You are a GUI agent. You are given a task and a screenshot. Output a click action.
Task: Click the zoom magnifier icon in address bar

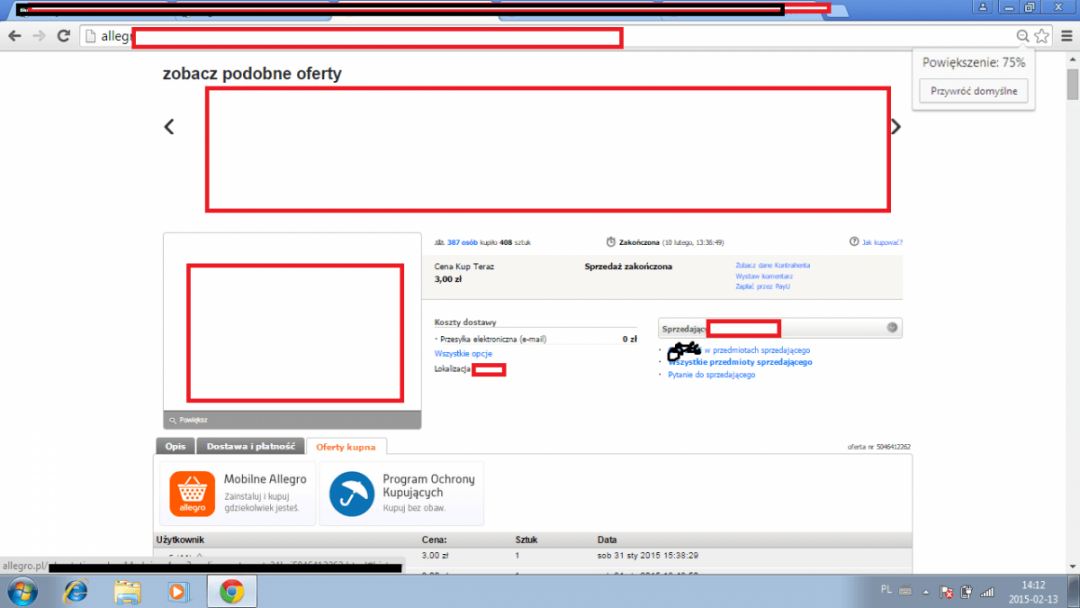[x=1022, y=36]
